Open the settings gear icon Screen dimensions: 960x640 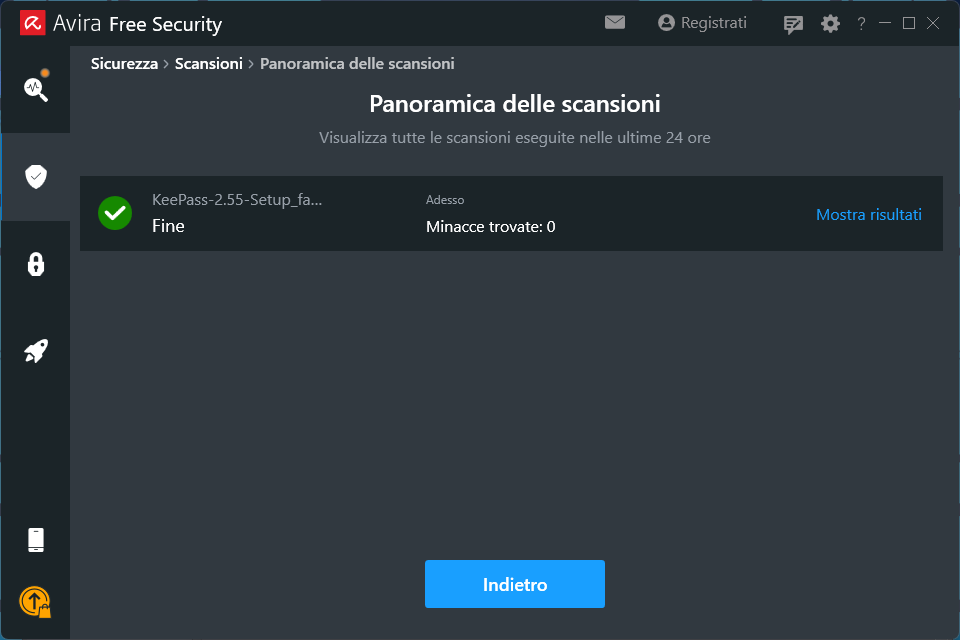(x=830, y=23)
